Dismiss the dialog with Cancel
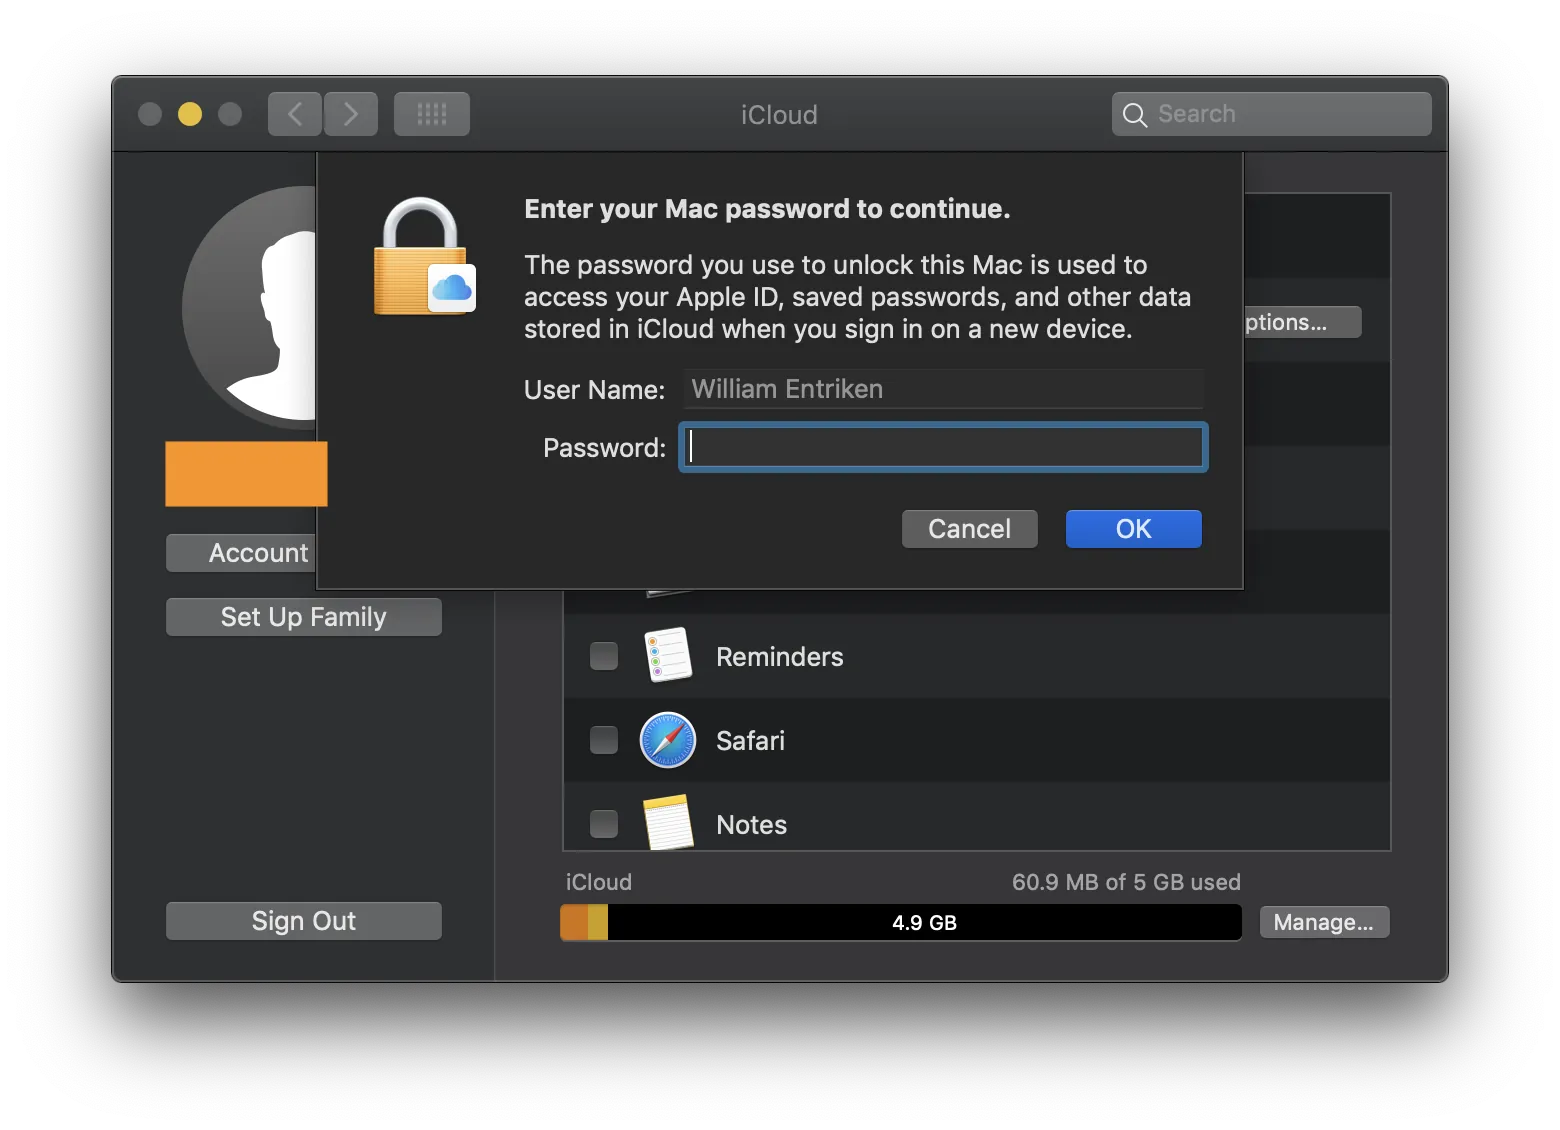The image size is (1560, 1130). 970,529
